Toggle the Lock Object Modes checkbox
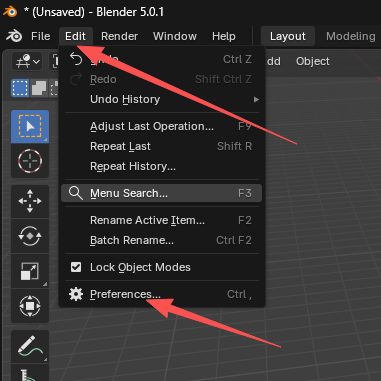 [x=76, y=267]
